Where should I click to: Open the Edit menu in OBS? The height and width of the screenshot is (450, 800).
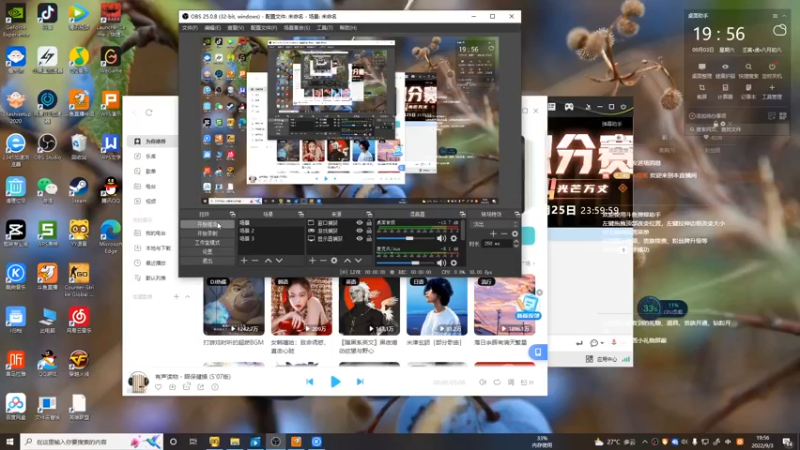point(213,28)
